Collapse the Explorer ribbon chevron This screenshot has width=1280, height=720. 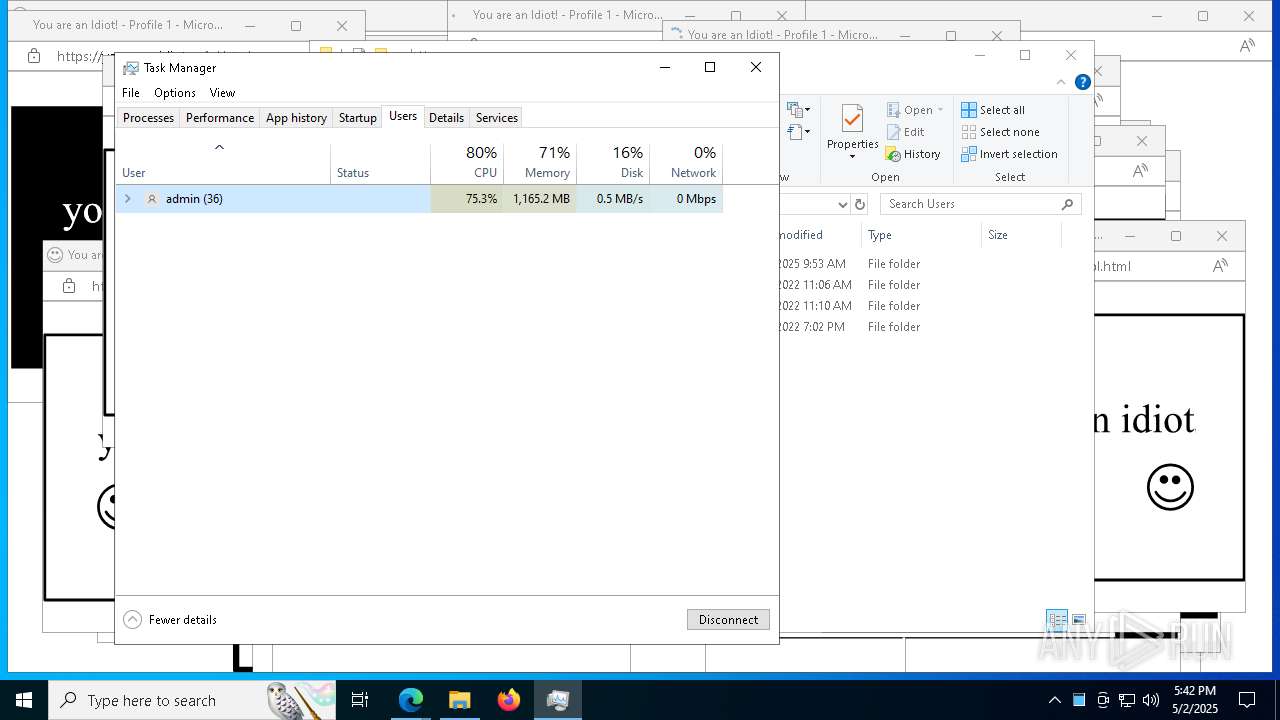tap(1061, 82)
